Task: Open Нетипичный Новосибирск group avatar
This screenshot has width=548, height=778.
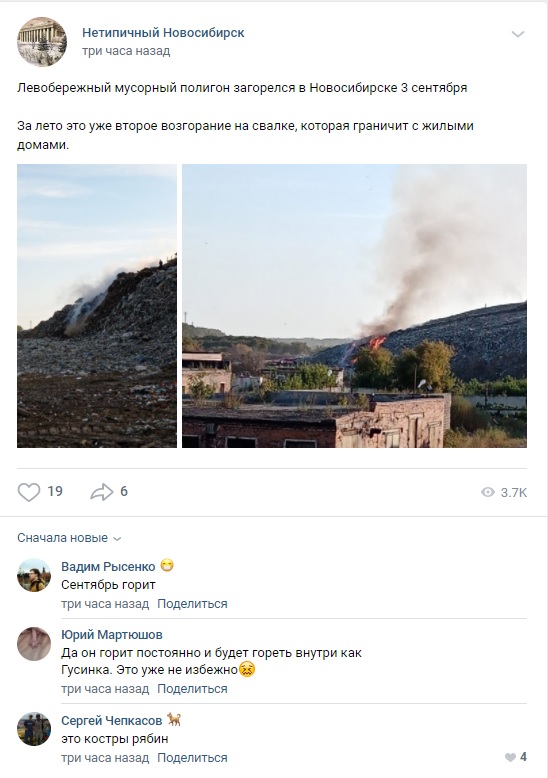Action: [42, 42]
